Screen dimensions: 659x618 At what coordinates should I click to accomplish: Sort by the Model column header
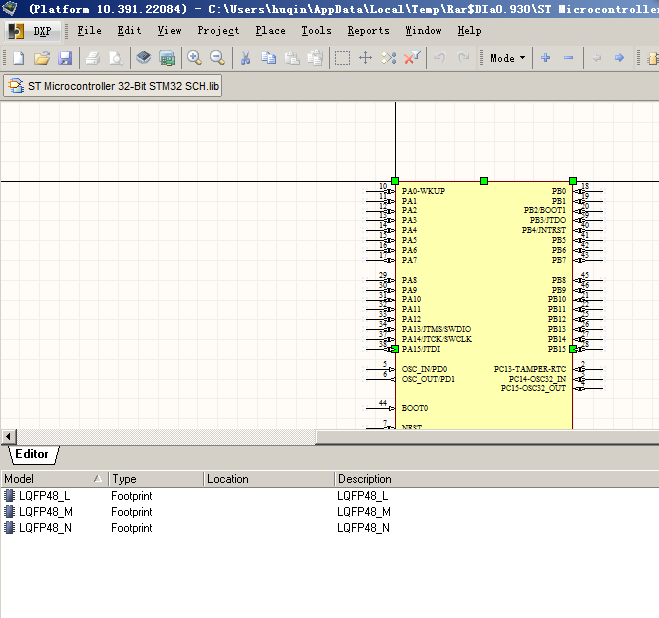tap(54, 479)
